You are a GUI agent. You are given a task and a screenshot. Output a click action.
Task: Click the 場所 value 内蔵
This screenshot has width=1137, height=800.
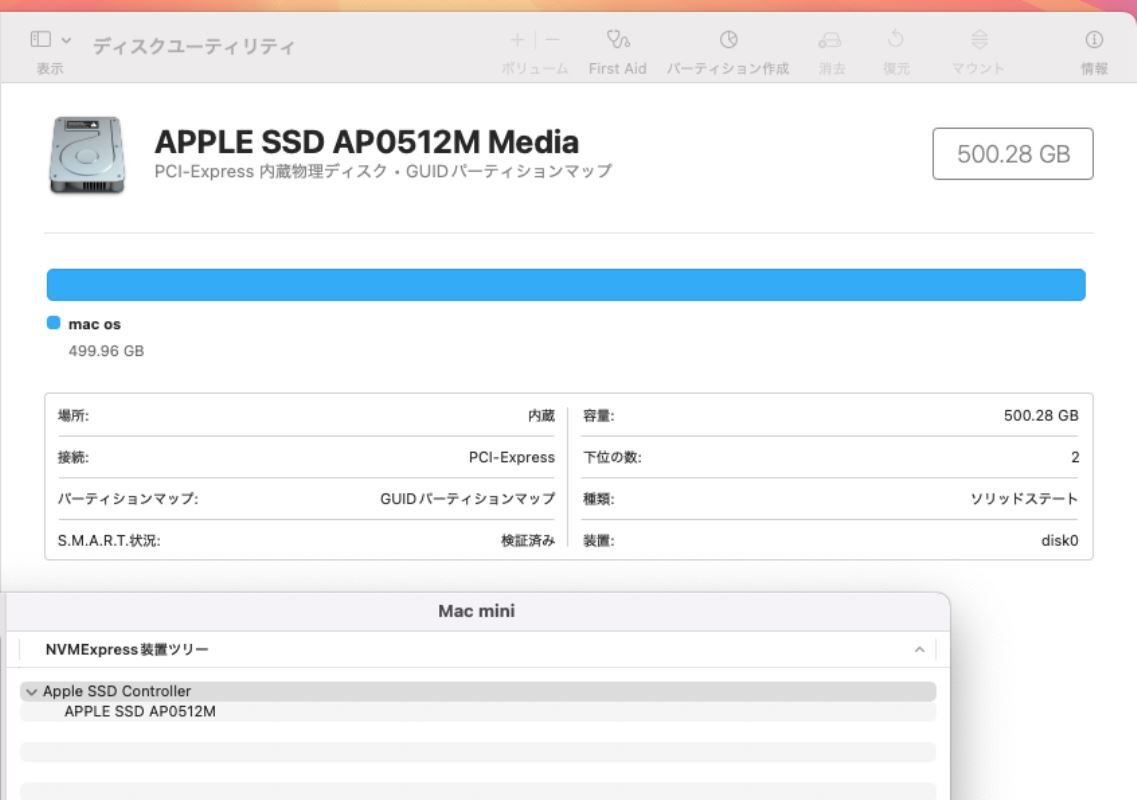[541, 416]
